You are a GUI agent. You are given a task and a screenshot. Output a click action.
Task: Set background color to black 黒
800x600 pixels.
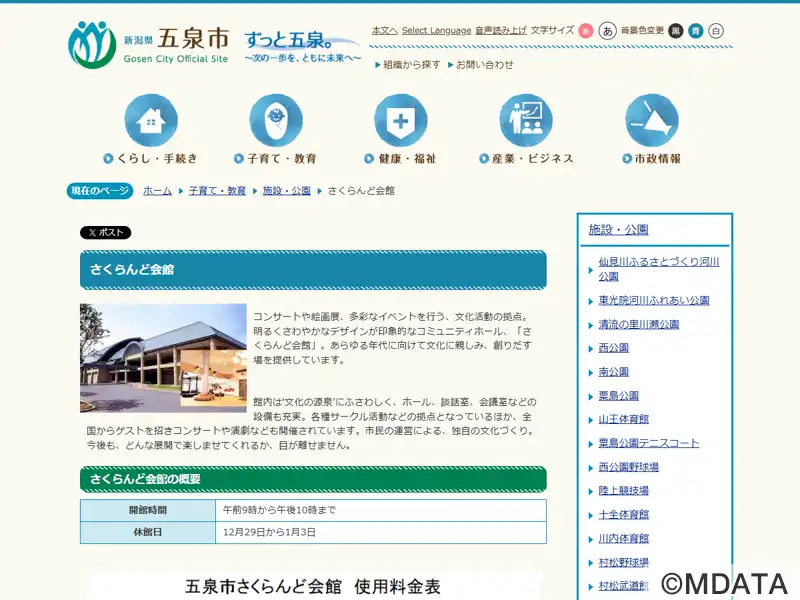676,31
